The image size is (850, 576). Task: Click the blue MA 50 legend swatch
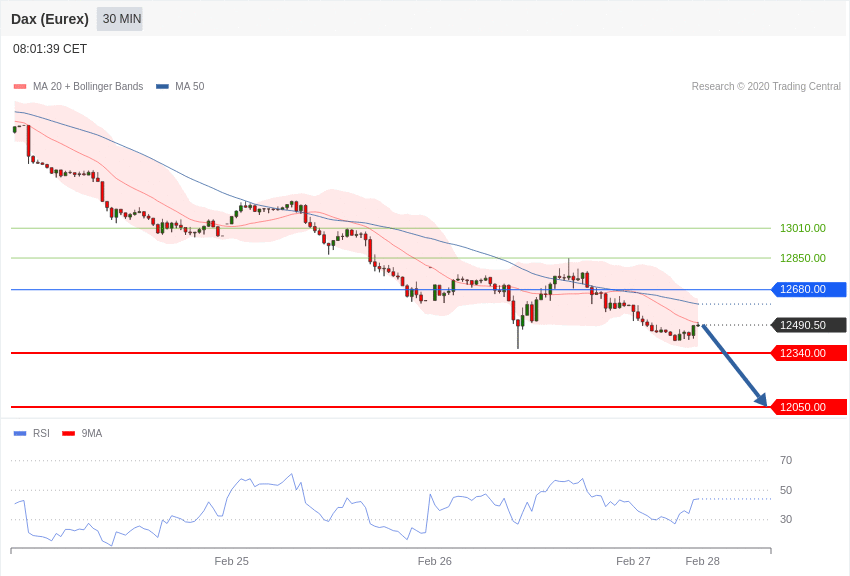pos(162,87)
